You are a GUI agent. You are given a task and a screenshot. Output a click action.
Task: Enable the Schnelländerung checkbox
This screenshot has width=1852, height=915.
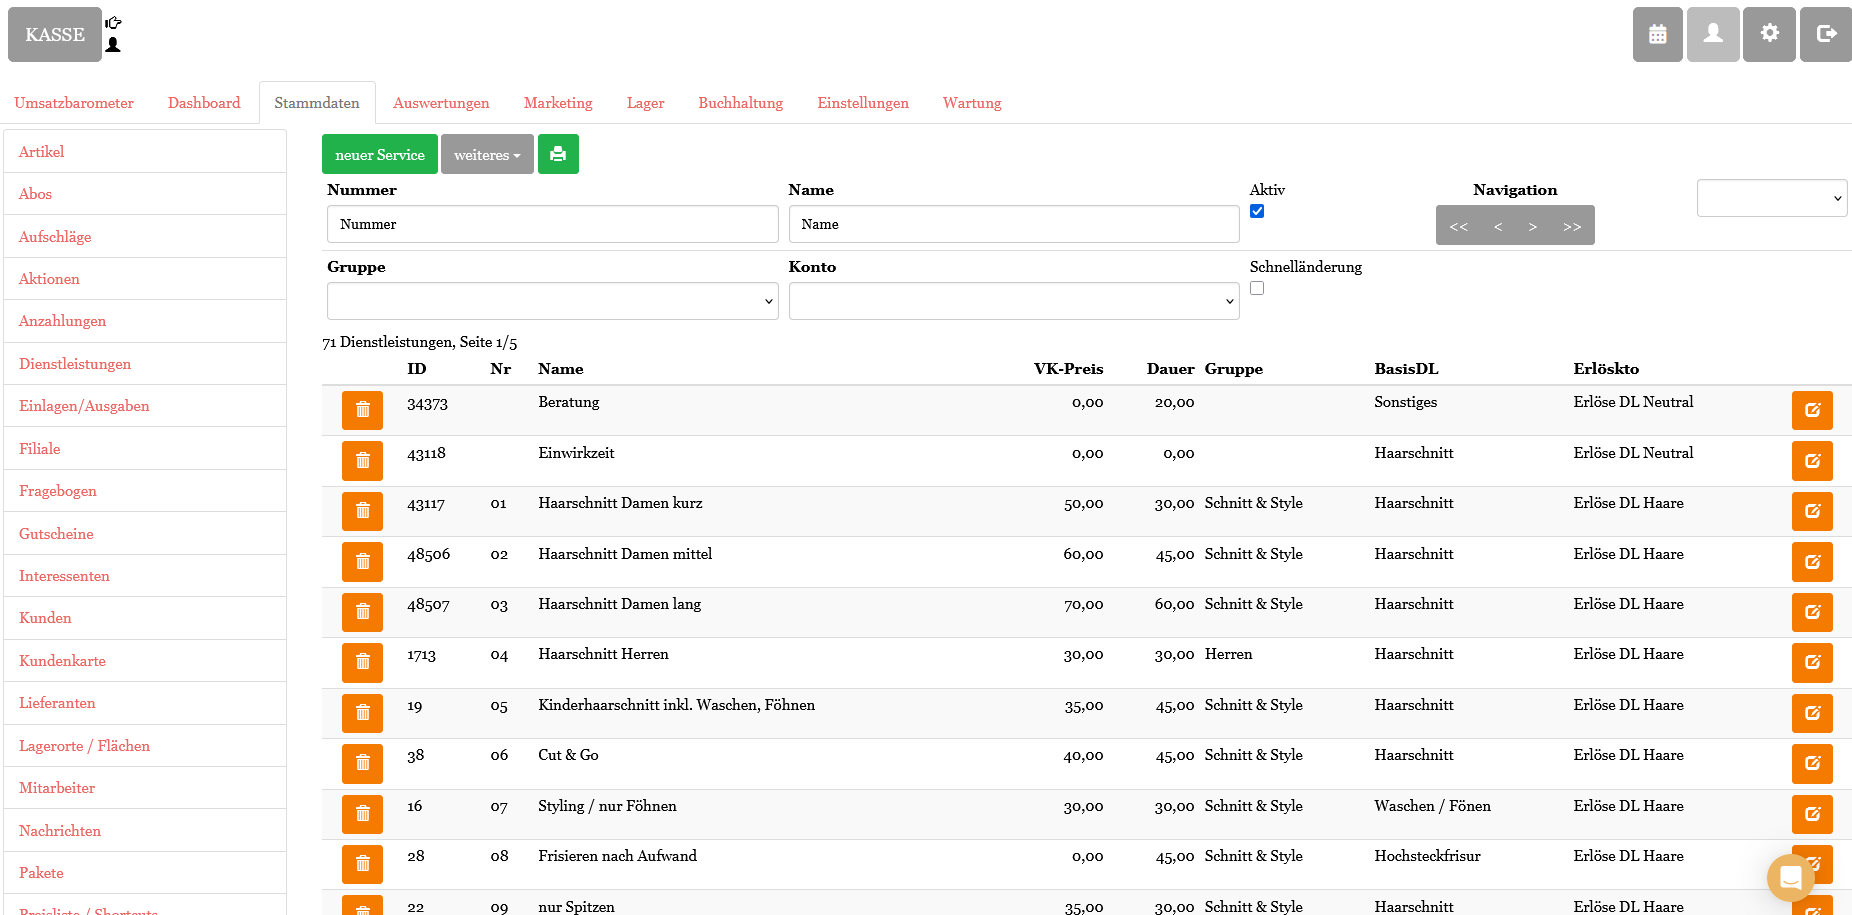click(x=1257, y=288)
